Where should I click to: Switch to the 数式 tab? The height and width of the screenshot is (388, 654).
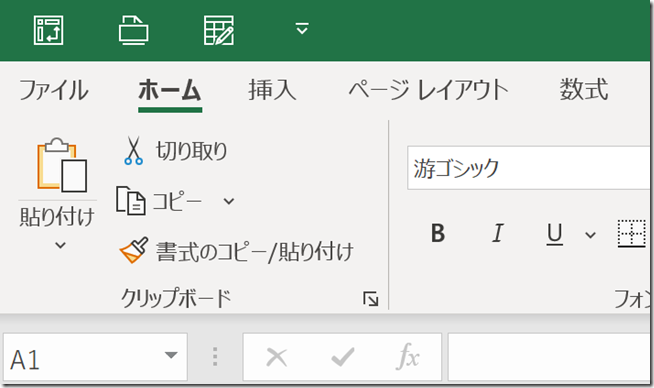(x=584, y=90)
